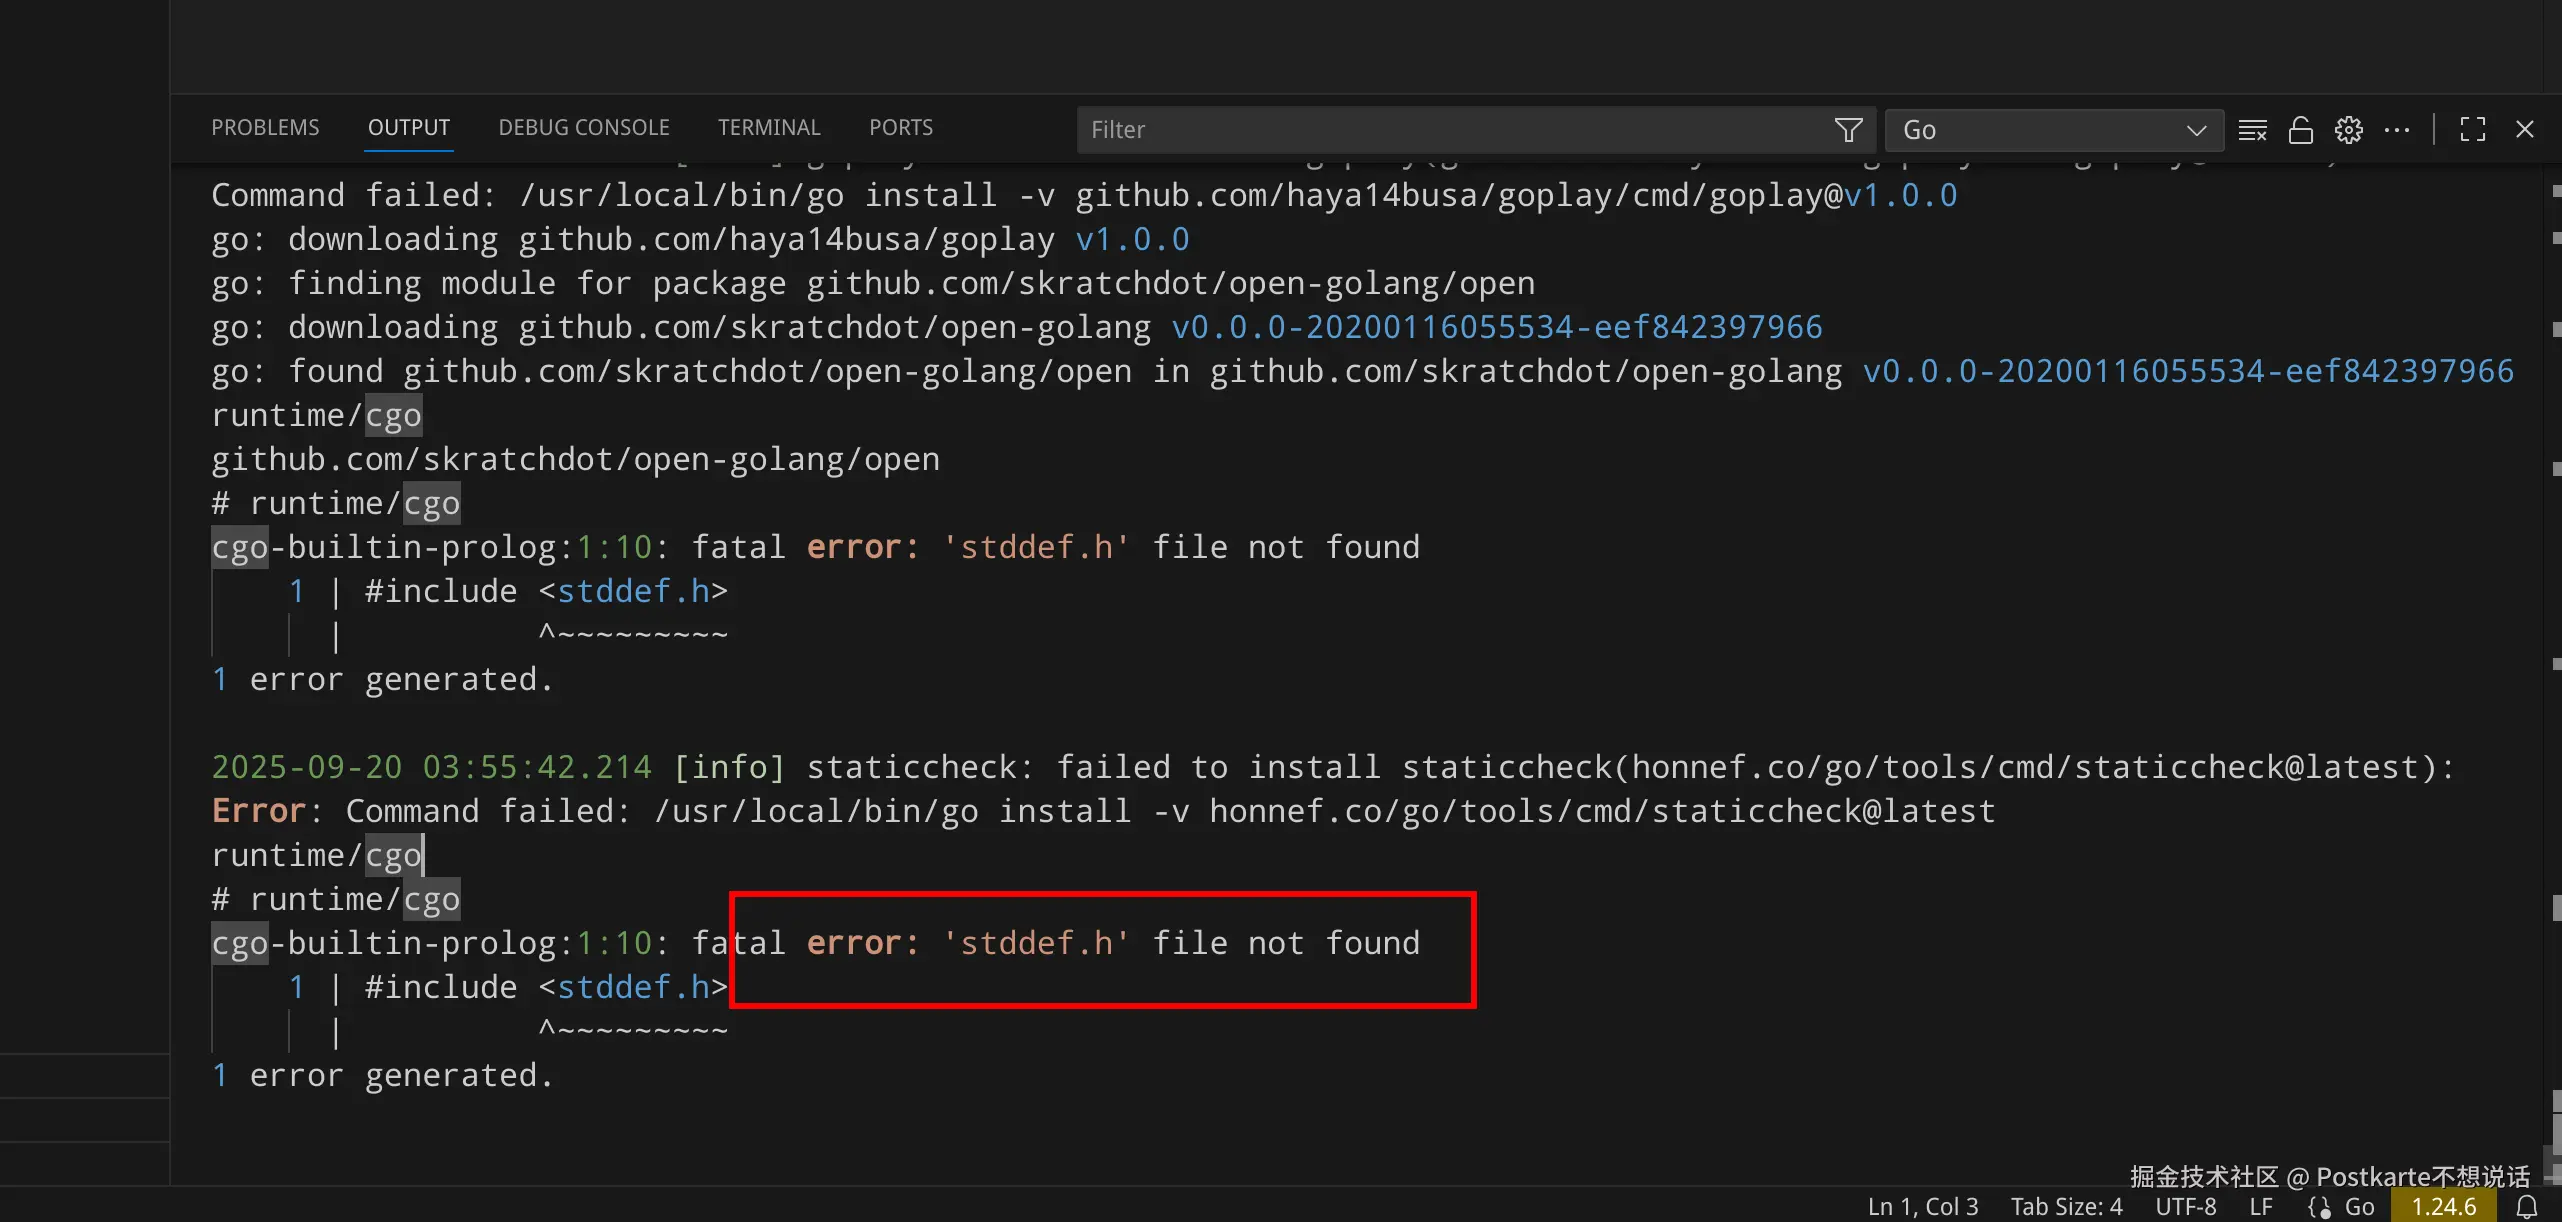Open the DEBUG CONSOLE tab

click(584, 128)
